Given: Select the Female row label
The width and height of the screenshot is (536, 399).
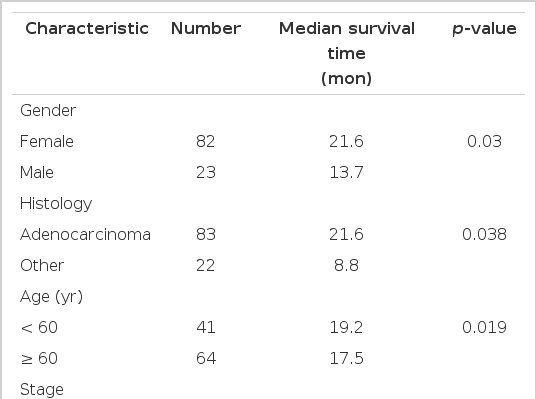Looking at the screenshot, I should click(47, 142).
